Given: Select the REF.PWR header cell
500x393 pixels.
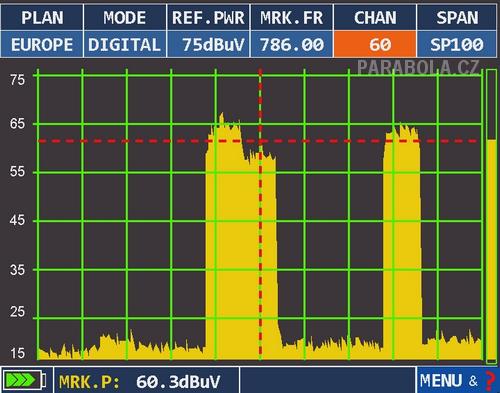Looking at the screenshot, I should [x=208, y=17].
